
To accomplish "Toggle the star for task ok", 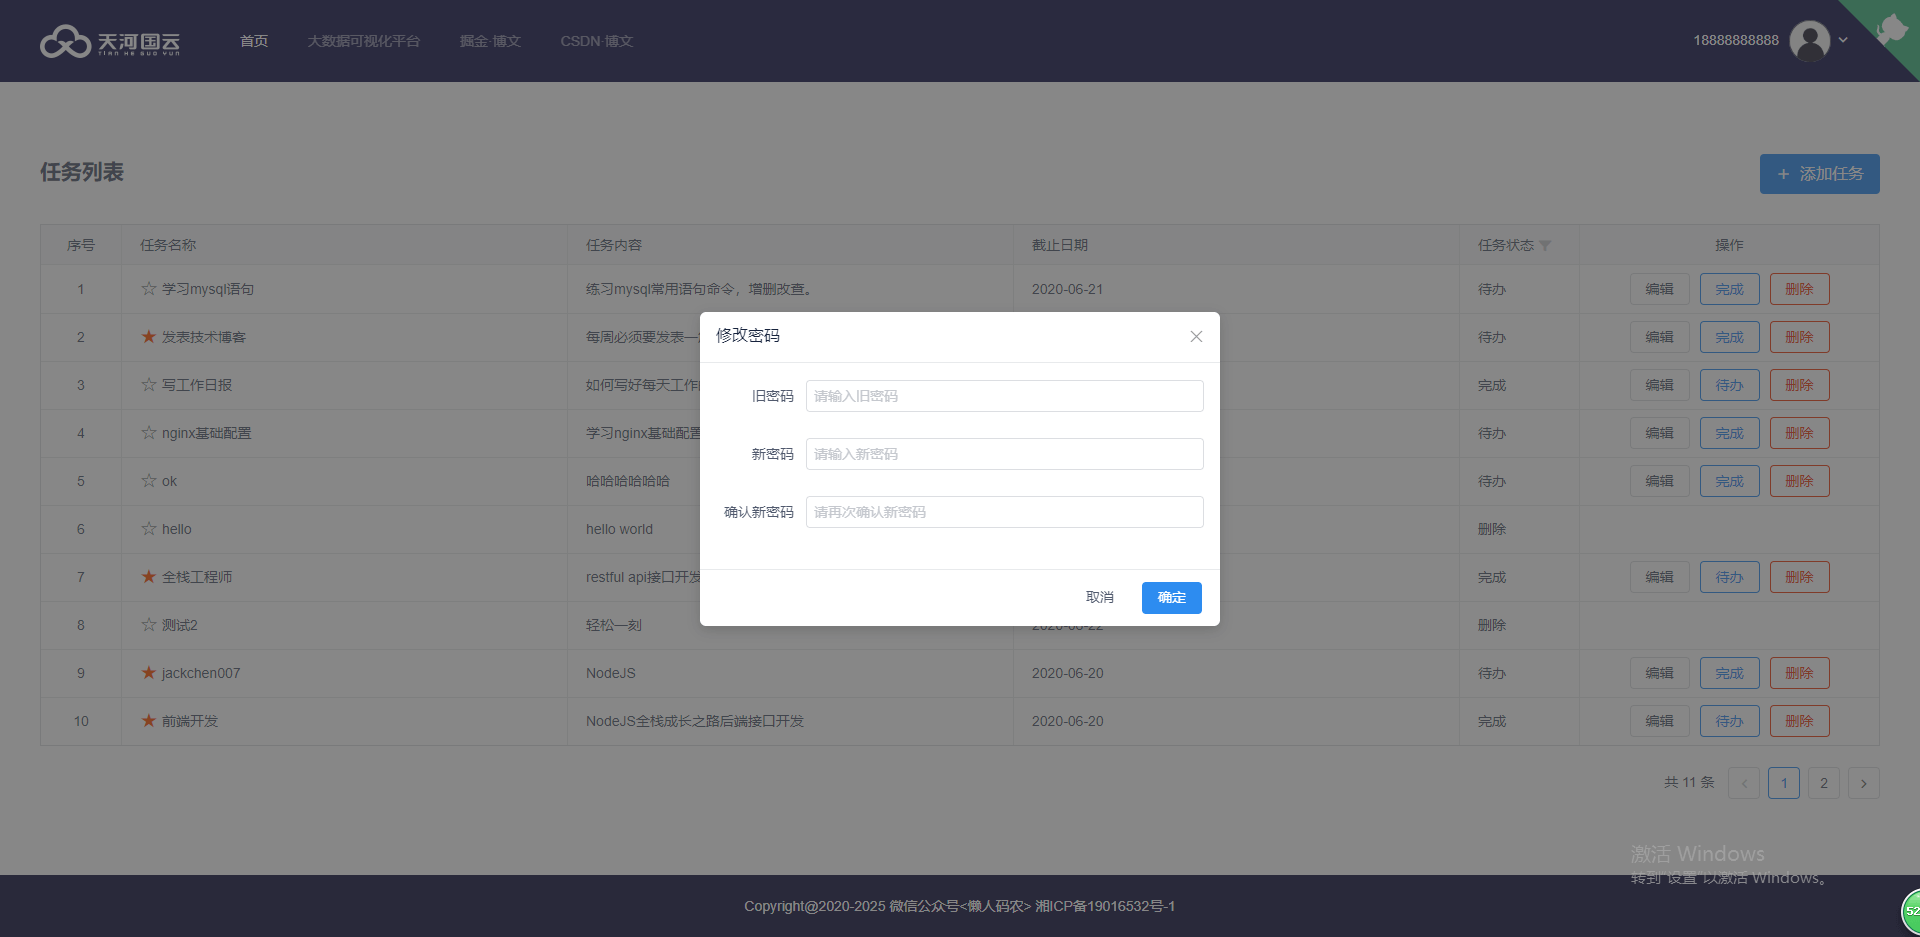I will pyautogui.click(x=149, y=480).
